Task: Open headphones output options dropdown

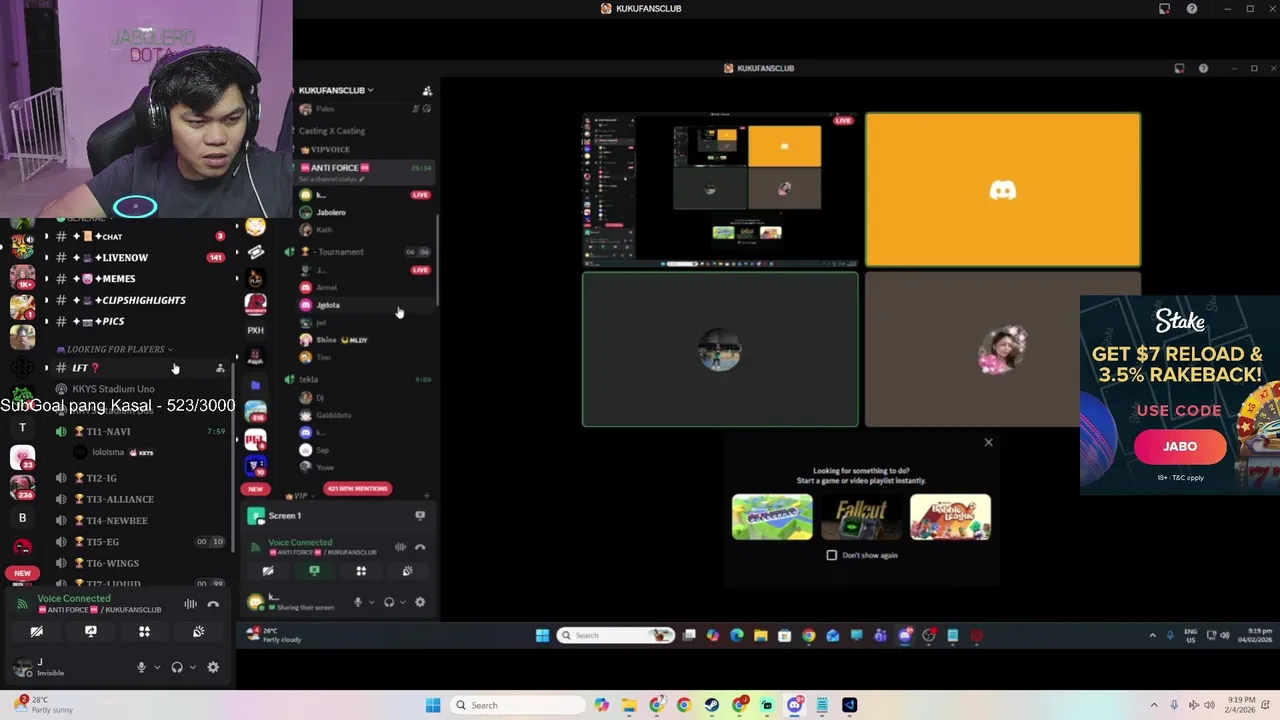Action: click(193, 667)
